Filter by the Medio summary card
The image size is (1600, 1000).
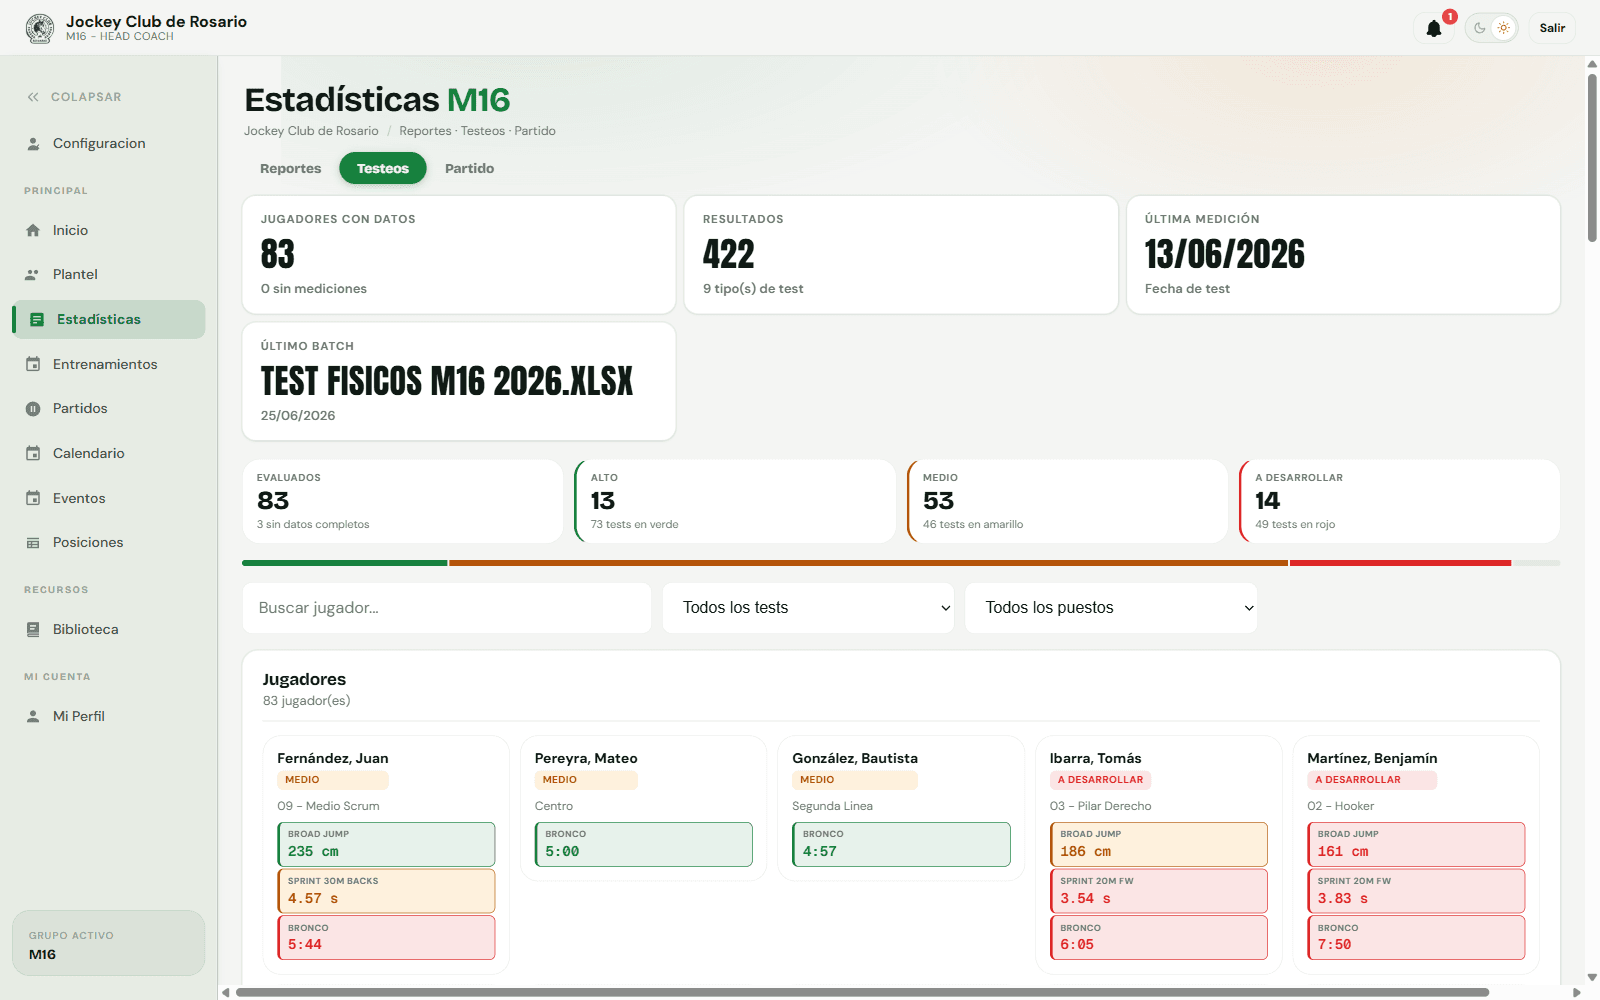tap(1067, 501)
